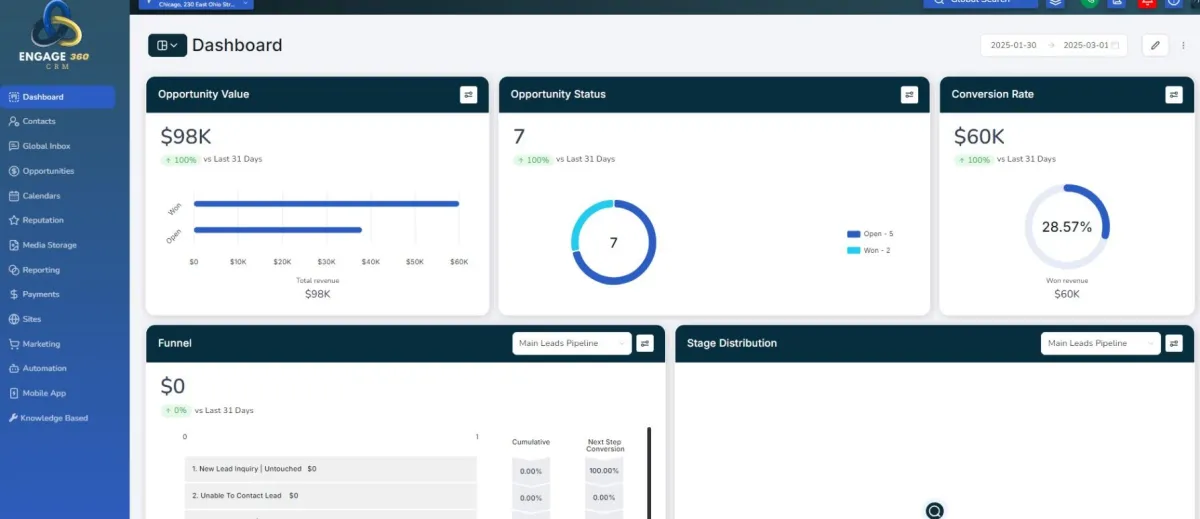Click the 'Next Step Conversion' column header

[x=604, y=445]
